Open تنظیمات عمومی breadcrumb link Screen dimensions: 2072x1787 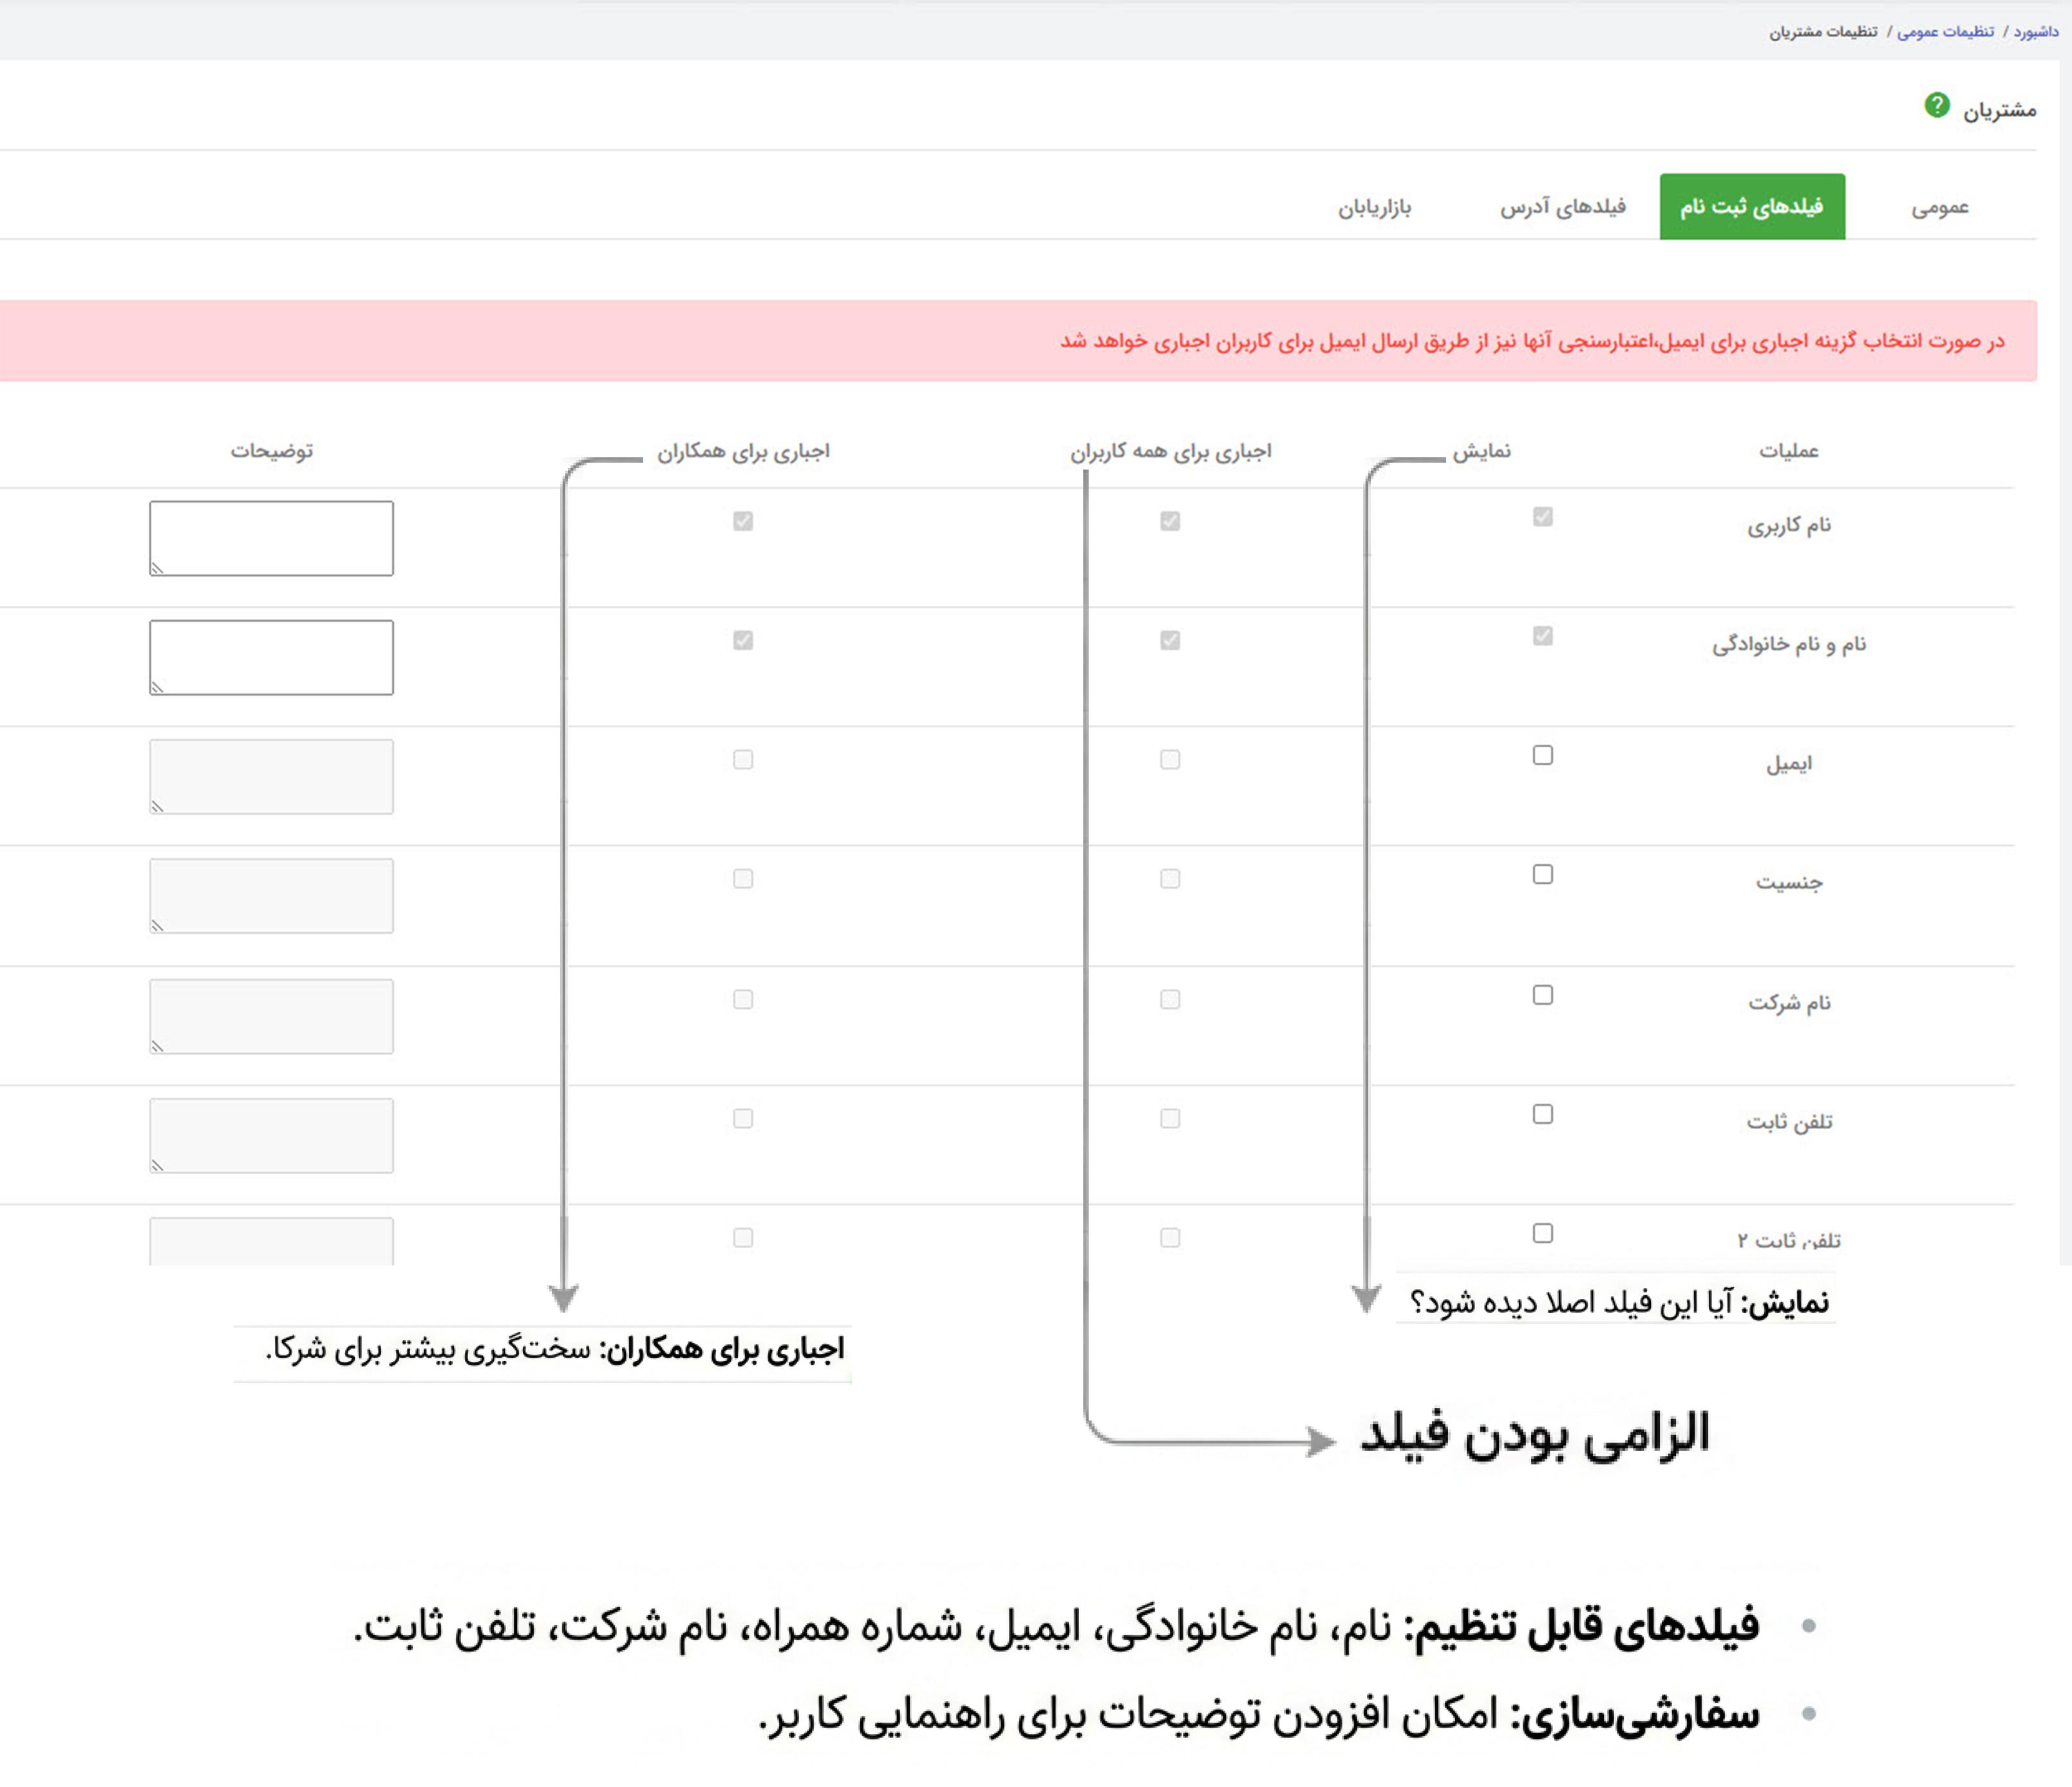click(1945, 32)
